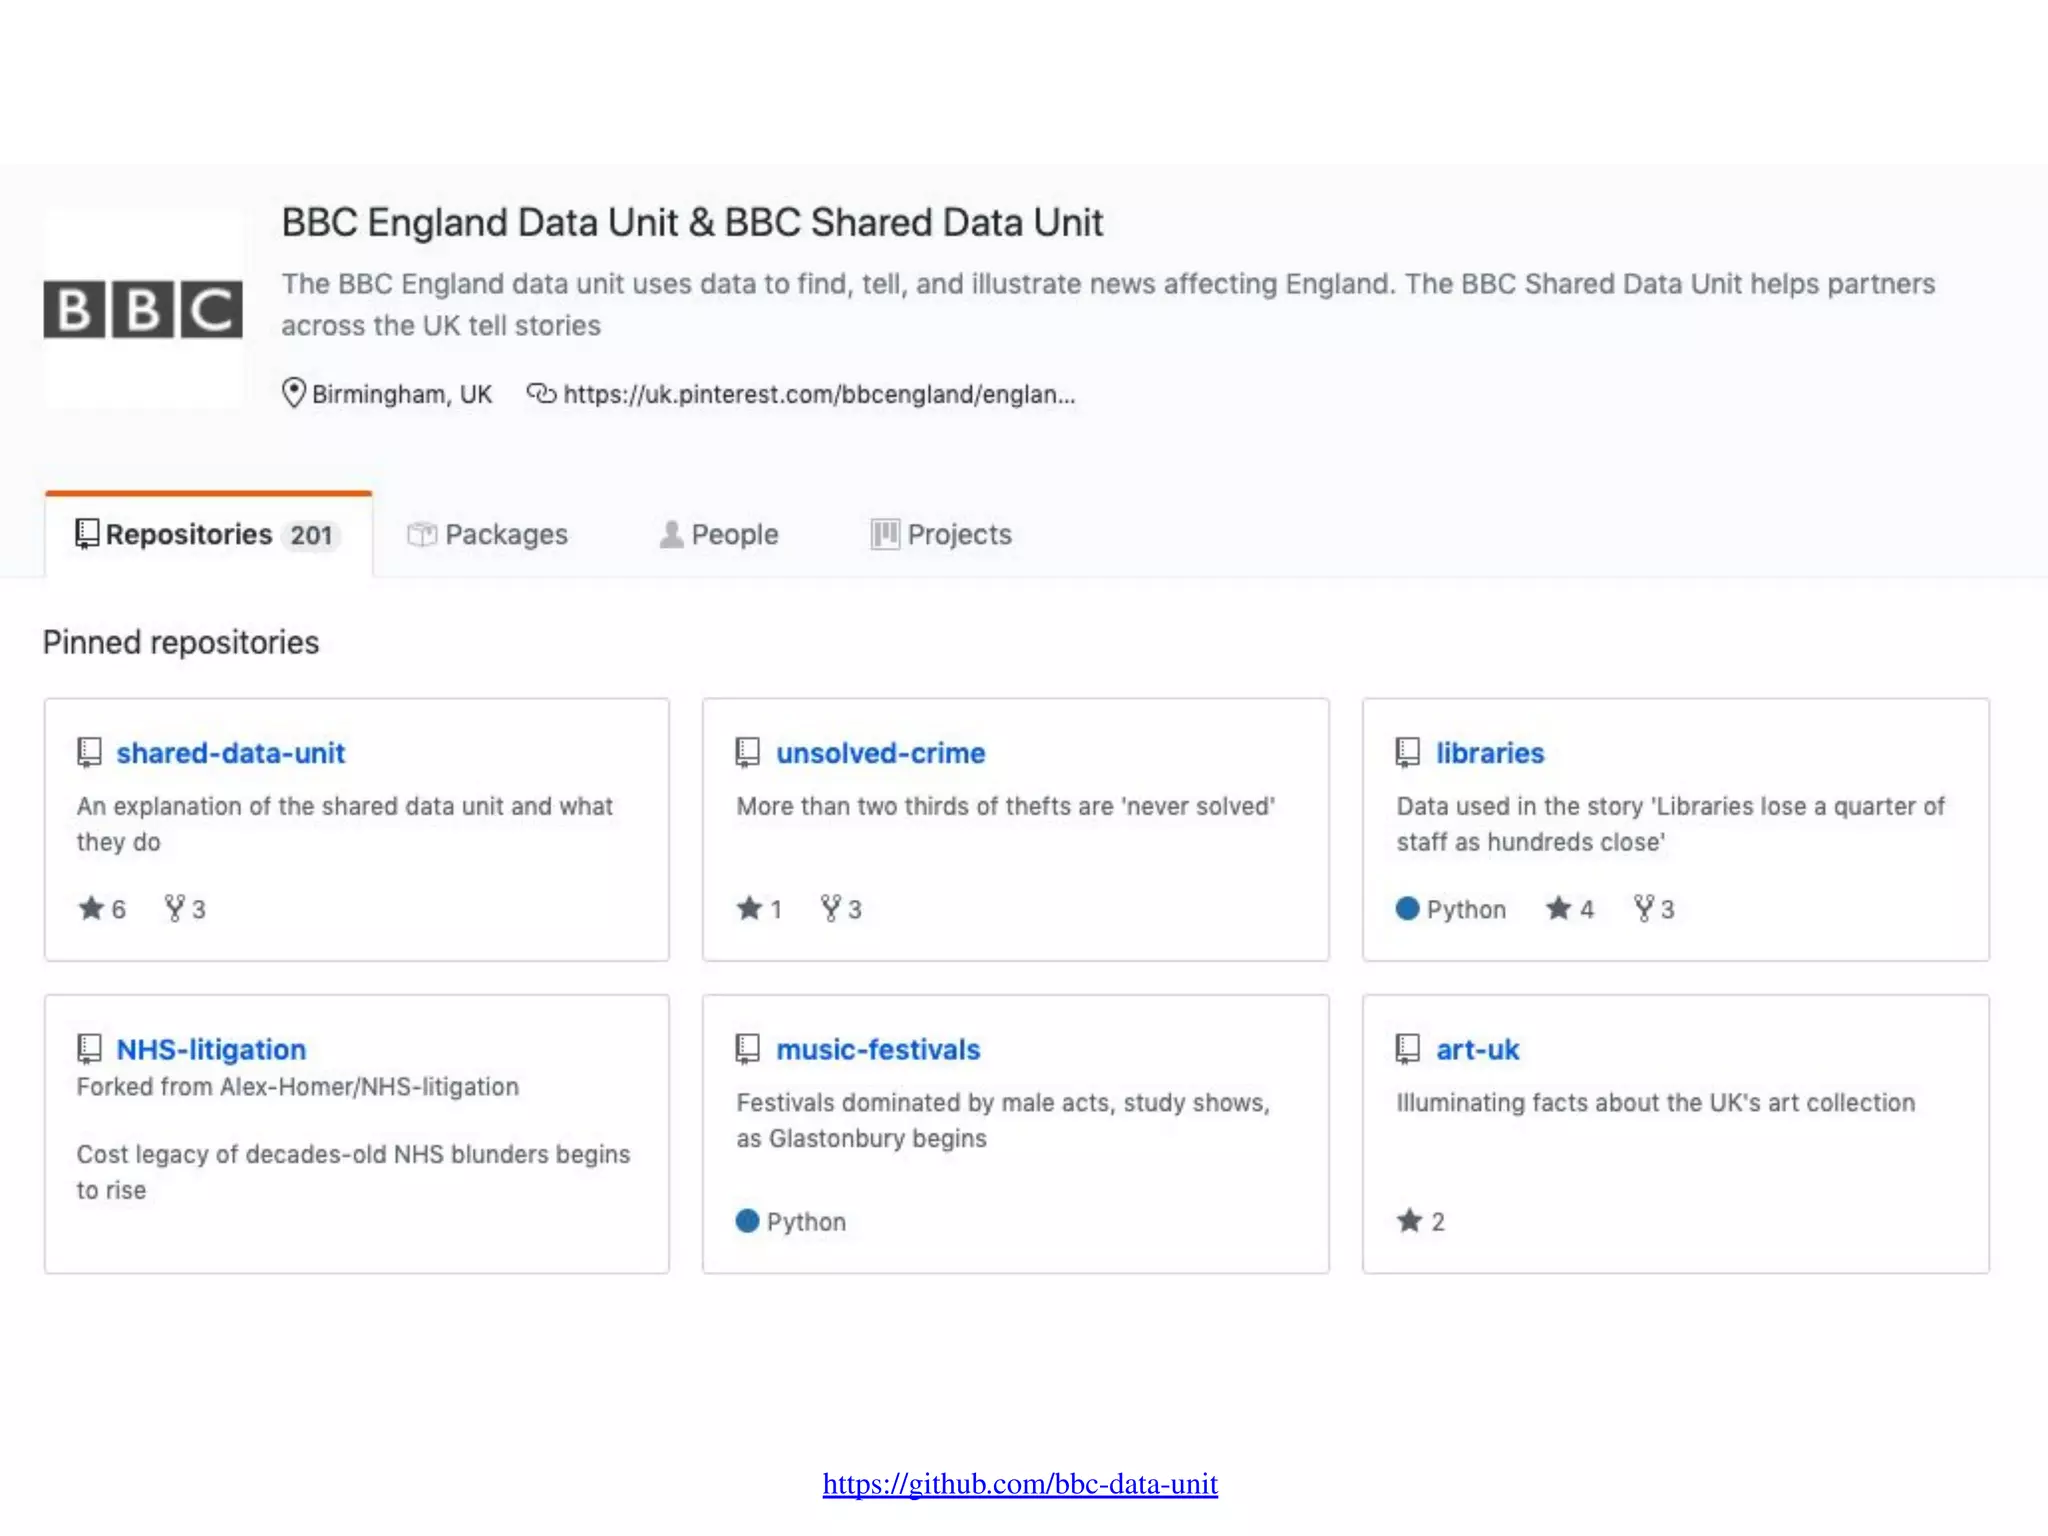Viewport: 2048px width, 1536px height.
Task: Open the uk.pinterest.com bbcengland link
Action: click(819, 394)
